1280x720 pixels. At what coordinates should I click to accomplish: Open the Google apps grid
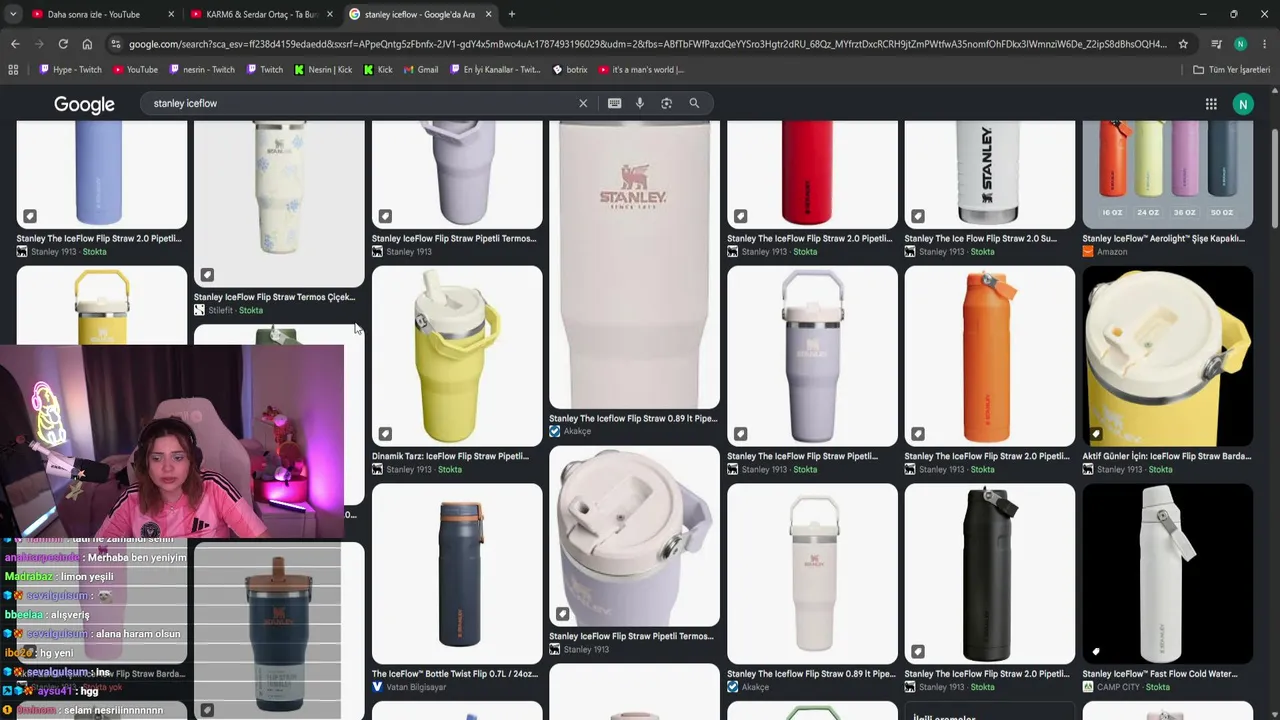(x=1211, y=104)
